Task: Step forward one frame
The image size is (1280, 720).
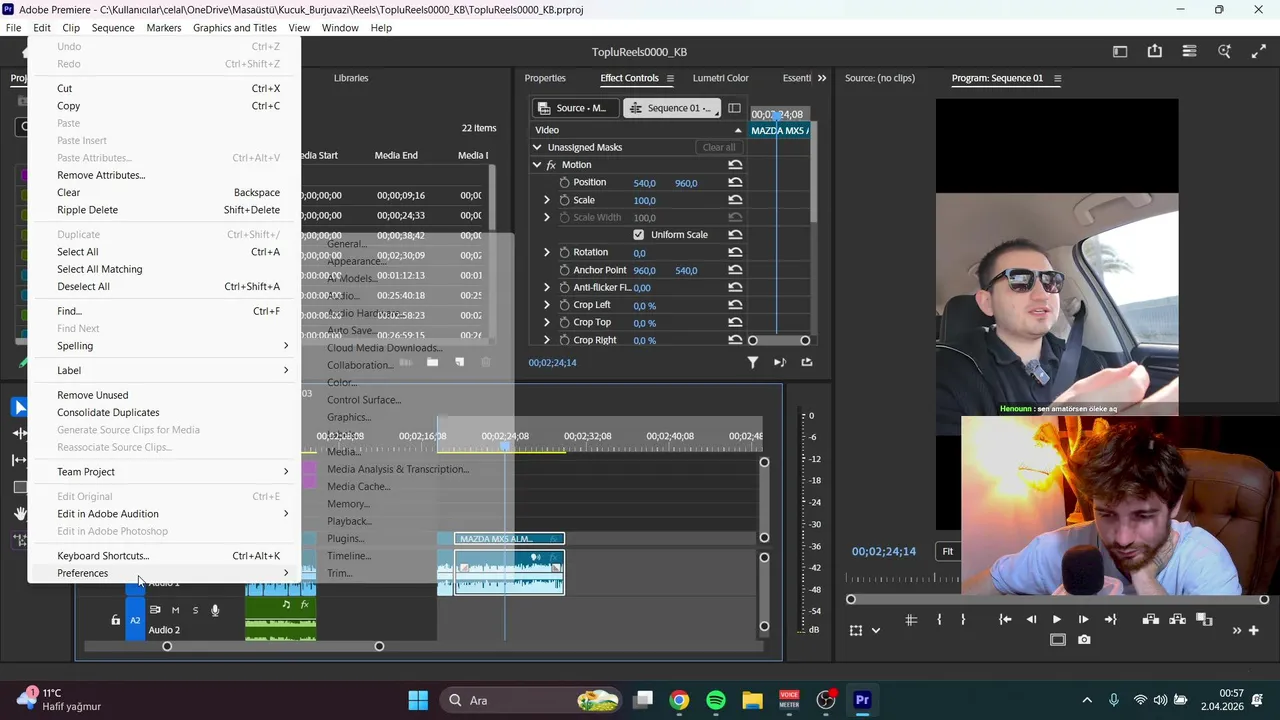Action: [1083, 620]
